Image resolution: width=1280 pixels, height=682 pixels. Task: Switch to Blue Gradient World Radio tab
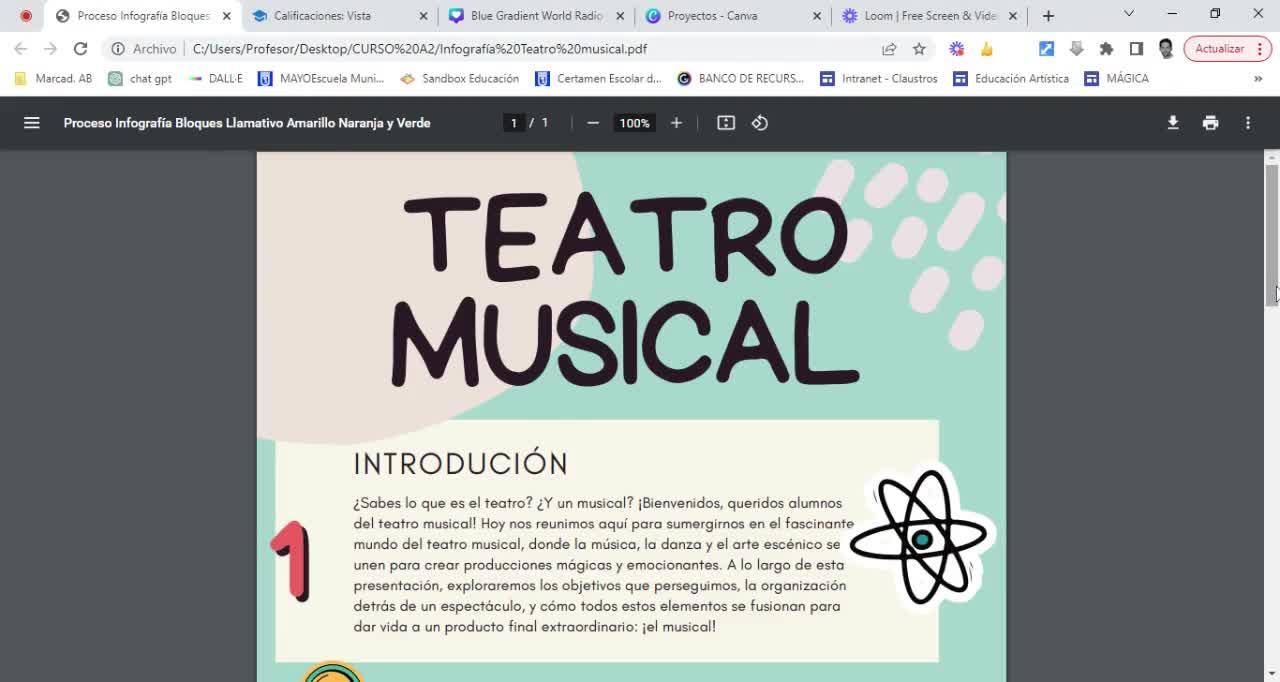coord(535,16)
